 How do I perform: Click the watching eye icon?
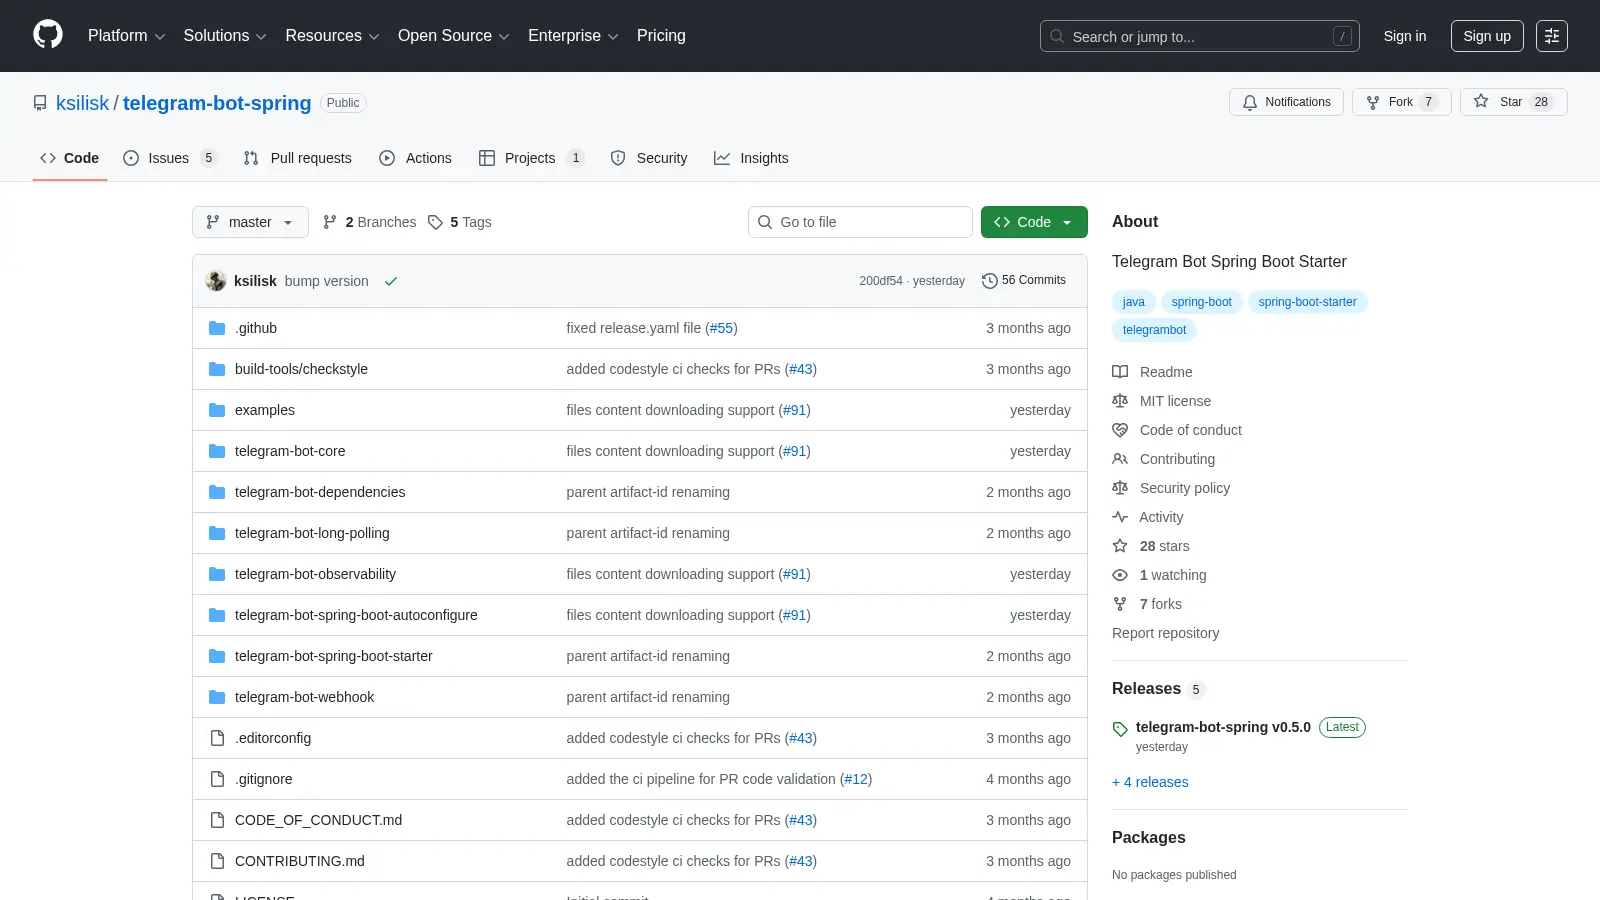coord(1120,575)
